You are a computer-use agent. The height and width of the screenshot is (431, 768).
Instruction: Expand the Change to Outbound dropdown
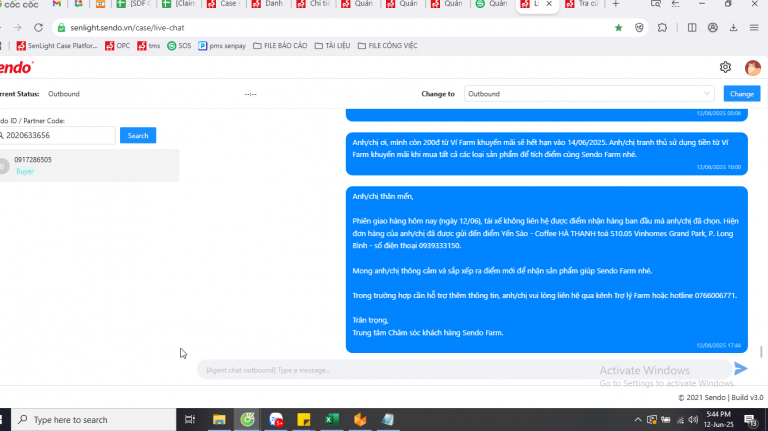pos(589,94)
